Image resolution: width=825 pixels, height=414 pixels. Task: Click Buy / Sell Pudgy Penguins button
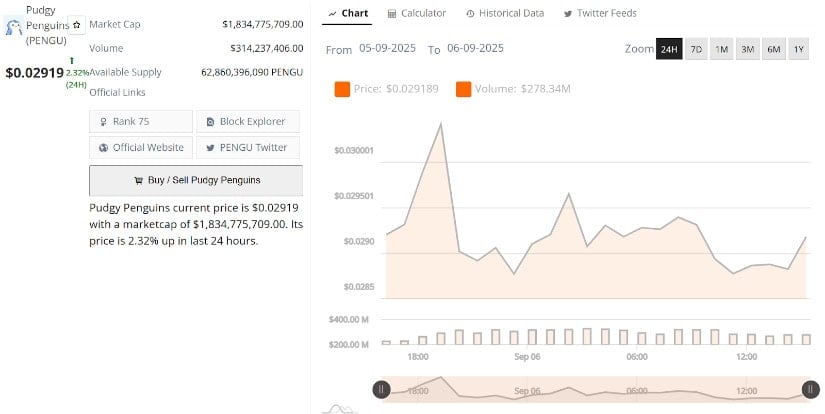click(196, 180)
